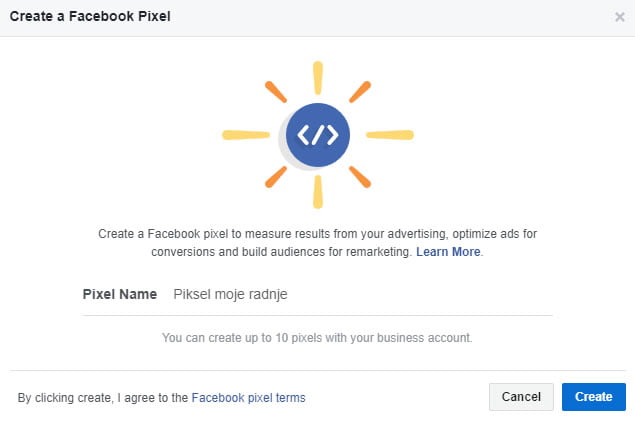
Task: Close the Create a Facebook Pixel dialog
Action: point(620,17)
